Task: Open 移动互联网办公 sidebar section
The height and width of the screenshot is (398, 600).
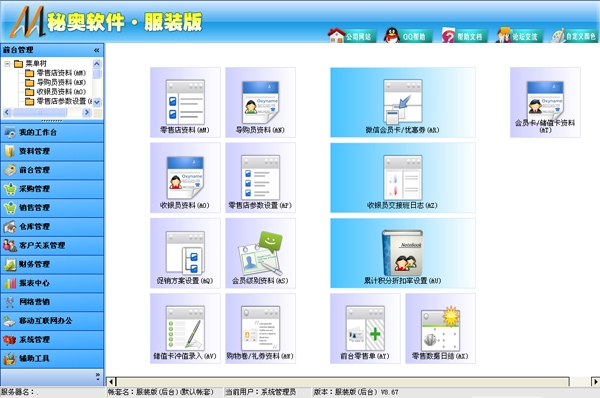Action: click(52, 321)
